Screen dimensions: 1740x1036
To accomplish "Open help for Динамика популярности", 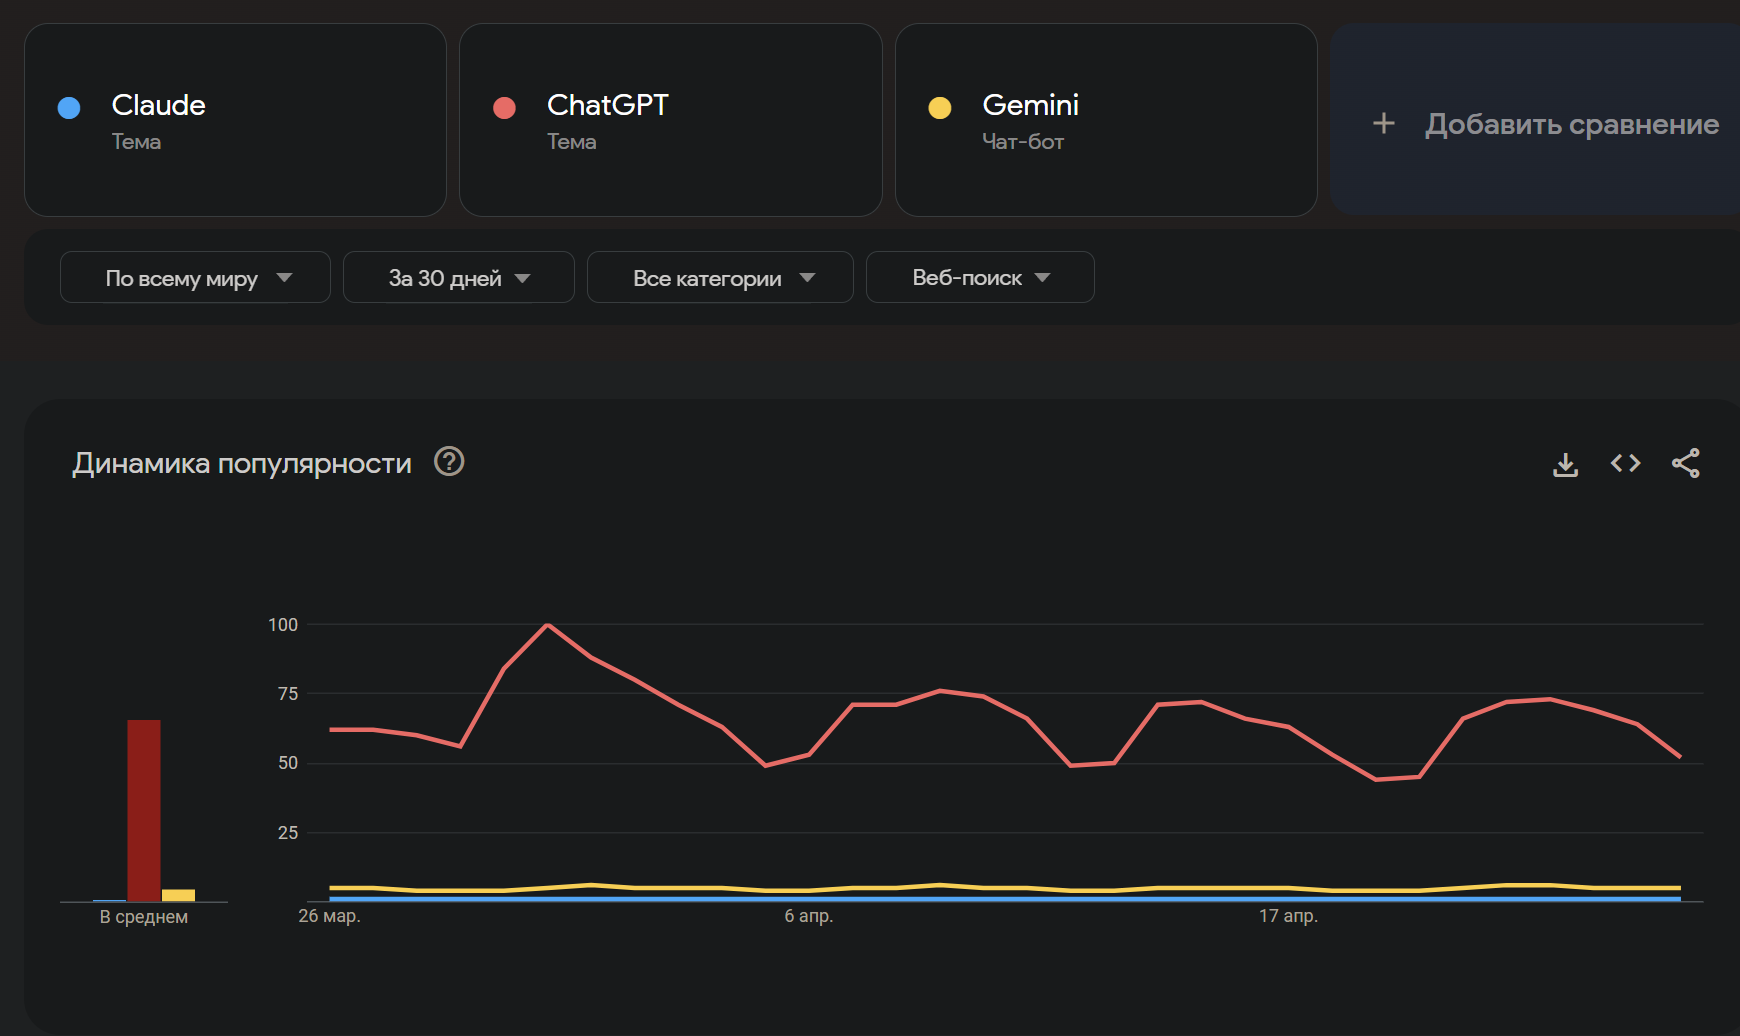I will coord(449,462).
